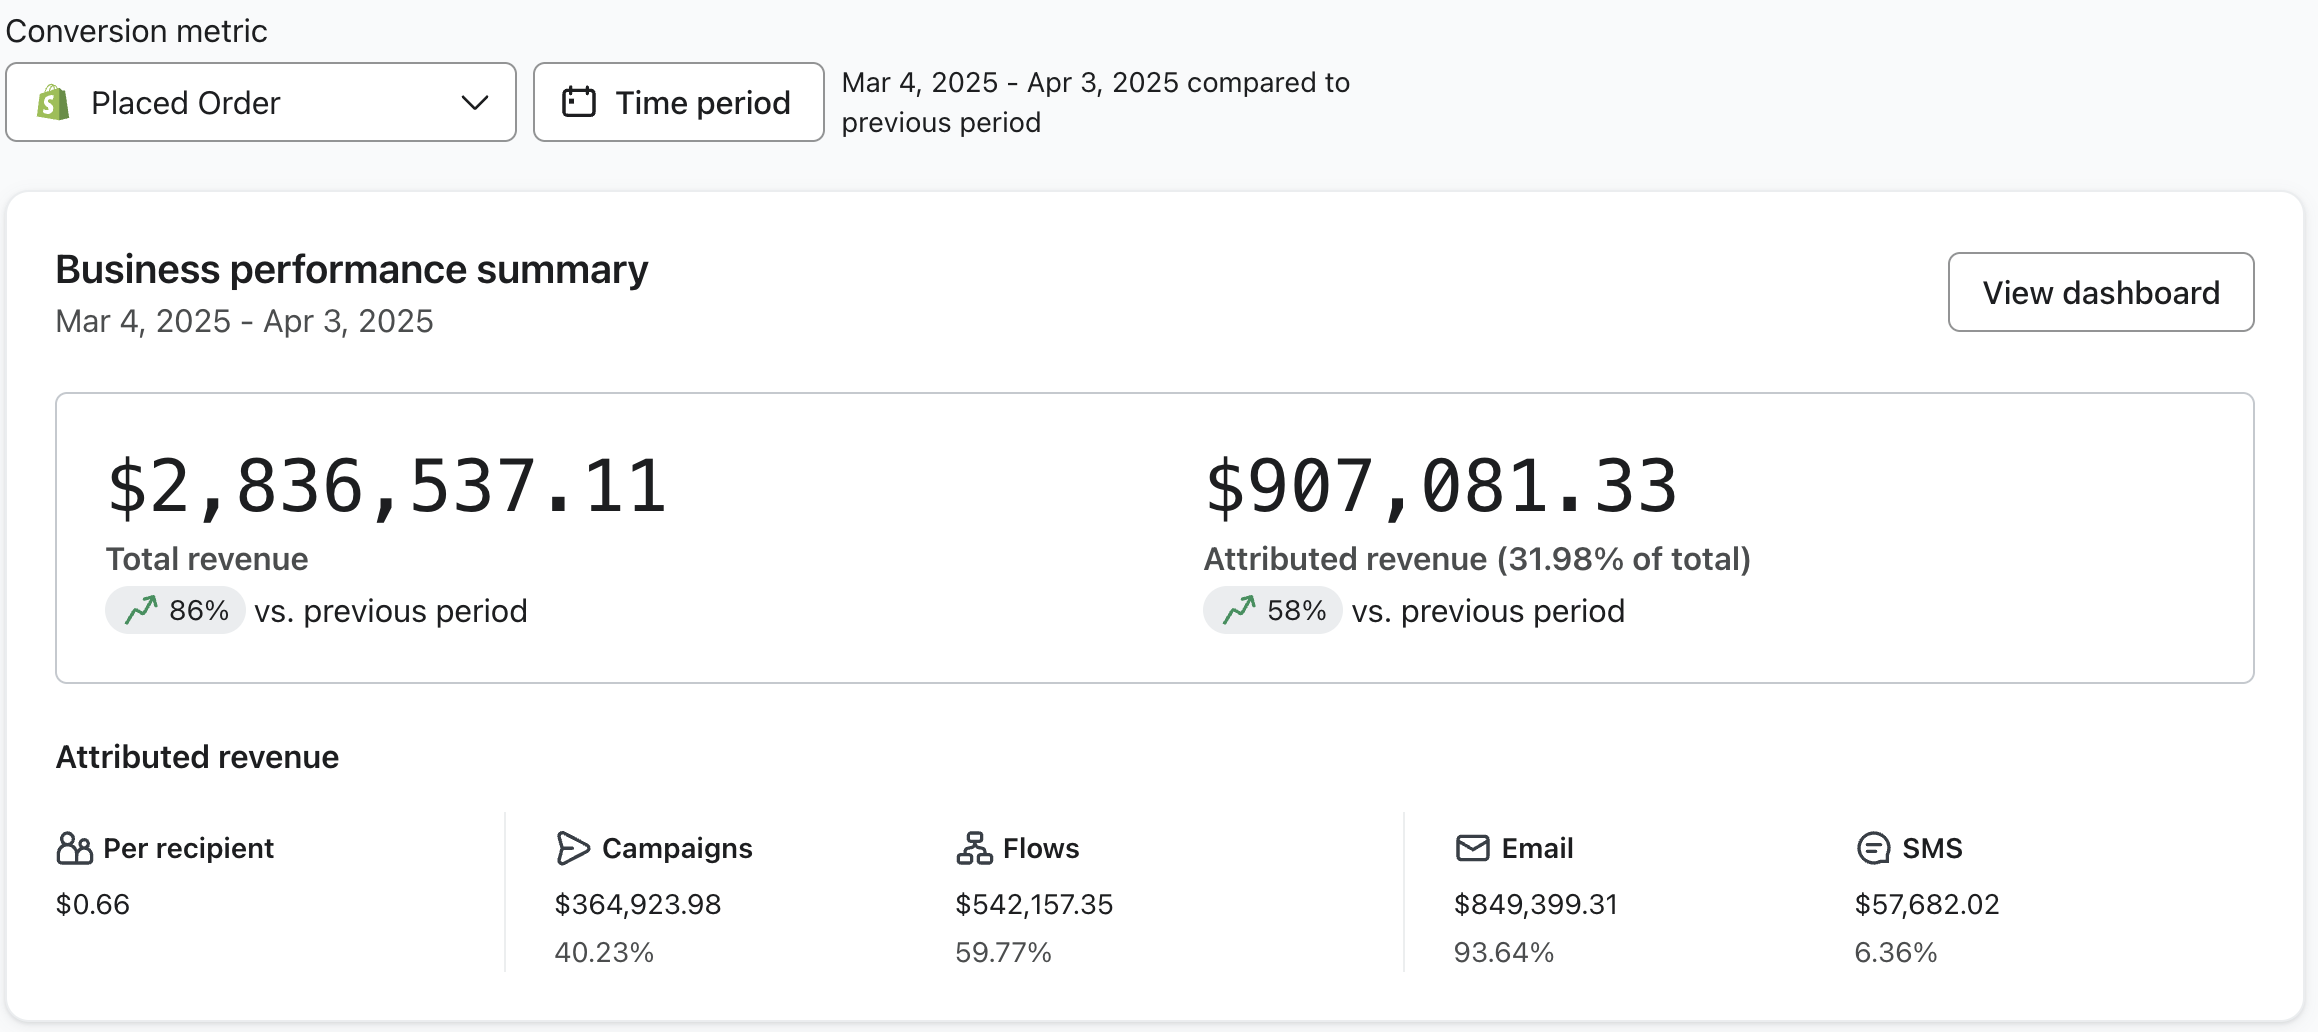Click the Per recipient value $0.66
Image resolution: width=2318 pixels, height=1032 pixels.
click(93, 904)
